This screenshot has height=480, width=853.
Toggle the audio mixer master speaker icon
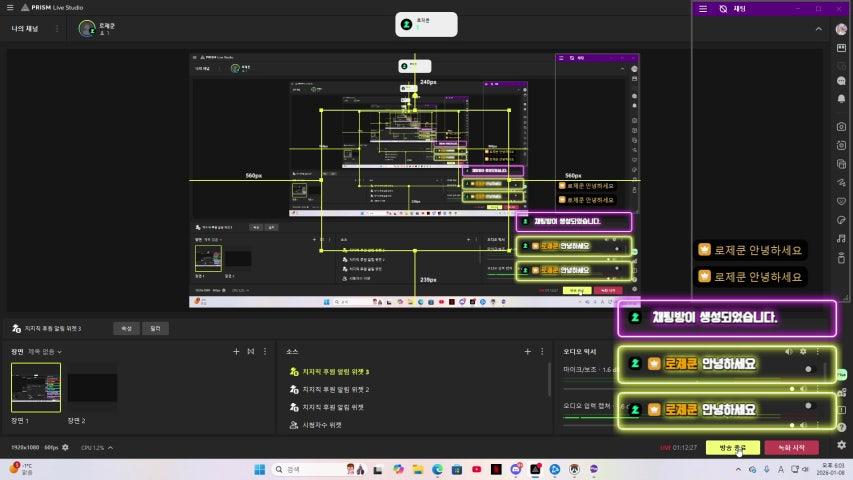789,352
